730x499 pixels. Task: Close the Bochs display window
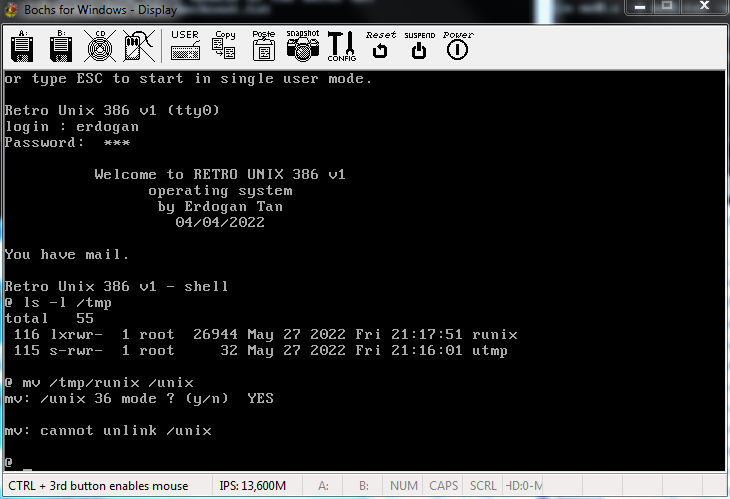pyautogui.click(x=704, y=7)
